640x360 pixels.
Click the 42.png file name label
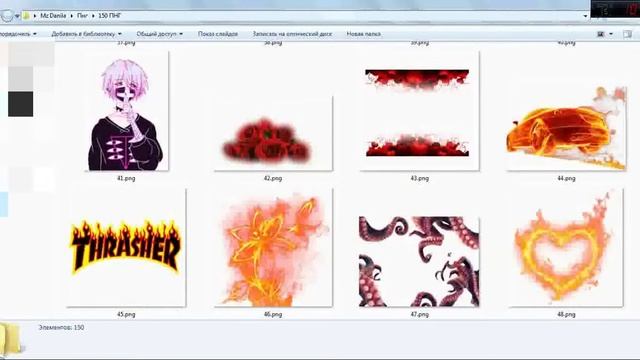[x=273, y=178]
